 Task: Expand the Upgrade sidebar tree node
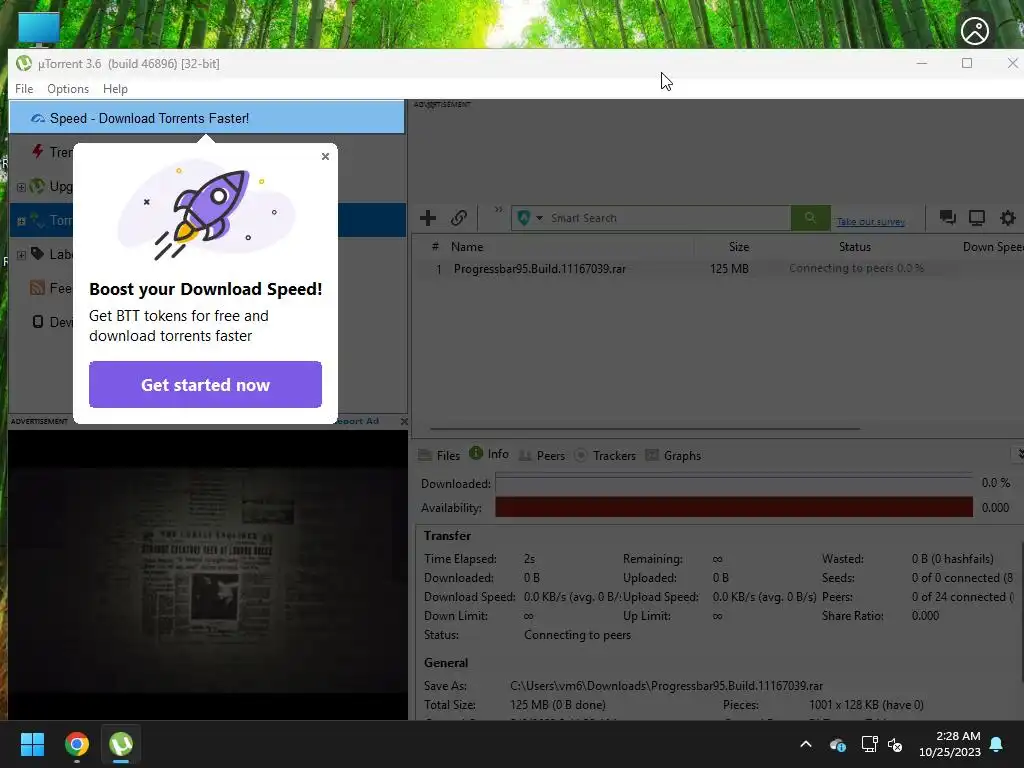pos(21,187)
